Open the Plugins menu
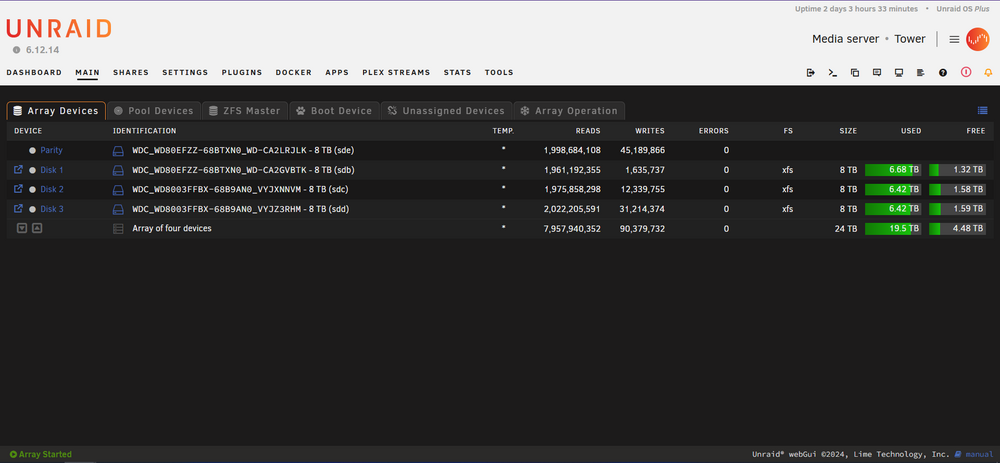The height and width of the screenshot is (463, 1000). coord(242,73)
